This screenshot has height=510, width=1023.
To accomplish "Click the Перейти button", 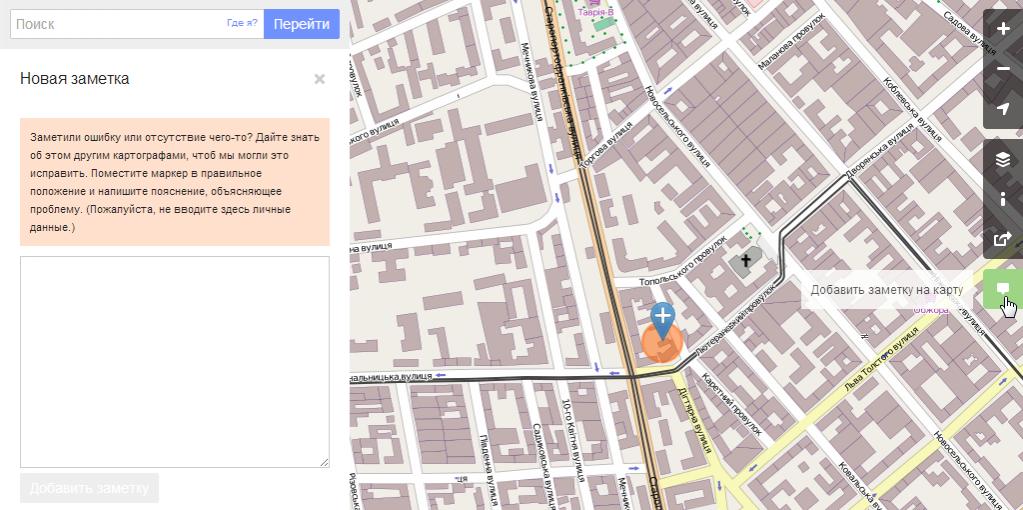I will (301, 24).
